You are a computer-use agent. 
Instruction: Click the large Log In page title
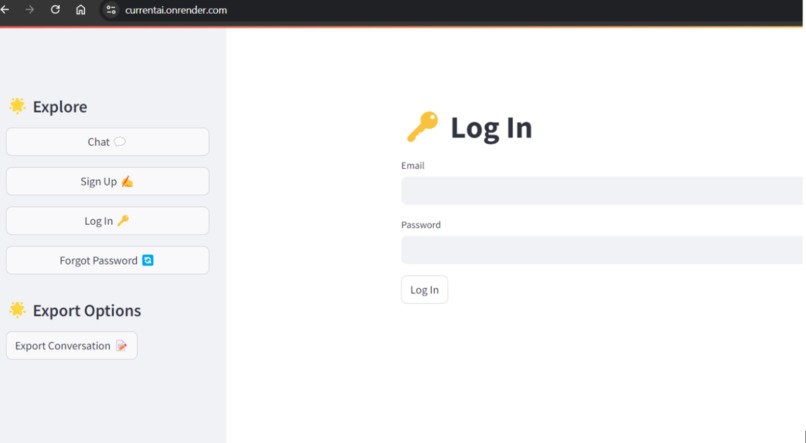[491, 127]
